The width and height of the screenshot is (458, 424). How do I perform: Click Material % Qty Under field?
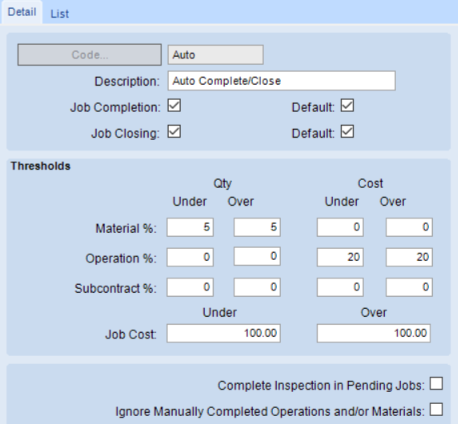point(190,227)
